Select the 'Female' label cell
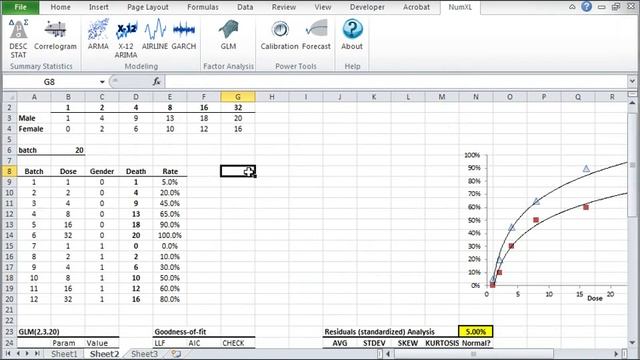 [34, 129]
